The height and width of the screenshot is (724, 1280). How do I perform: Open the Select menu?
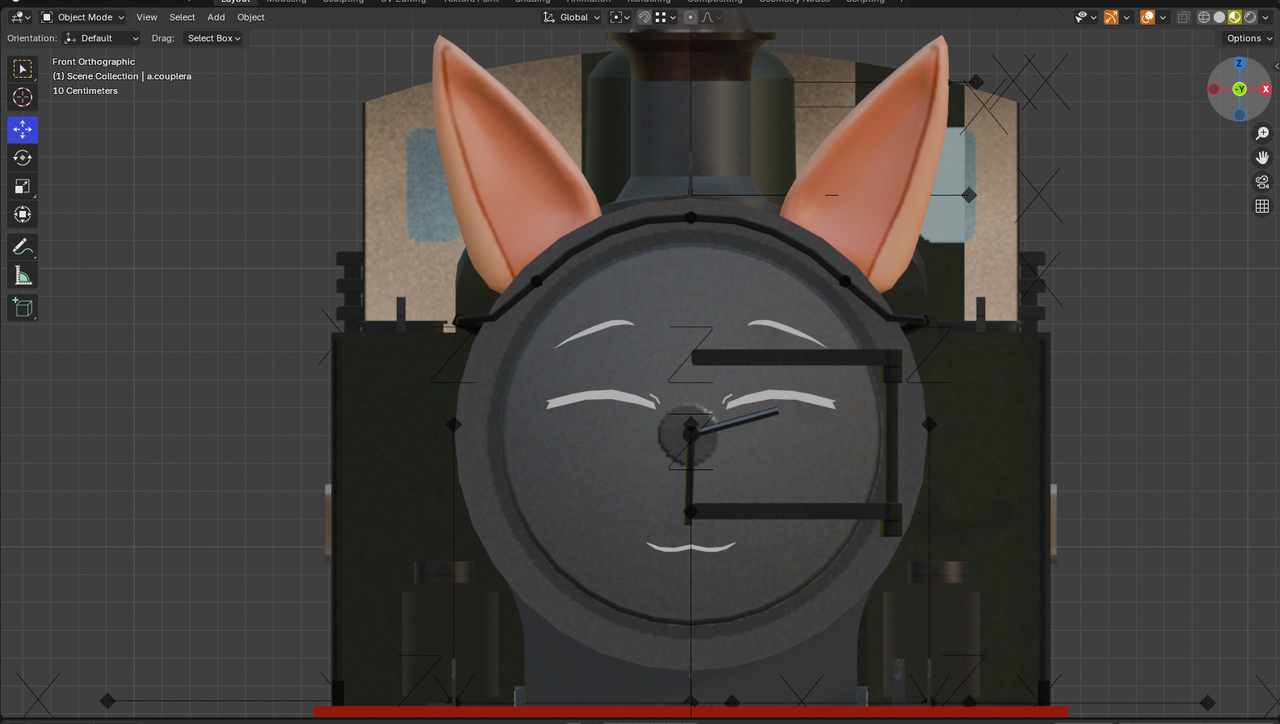(182, 17)
